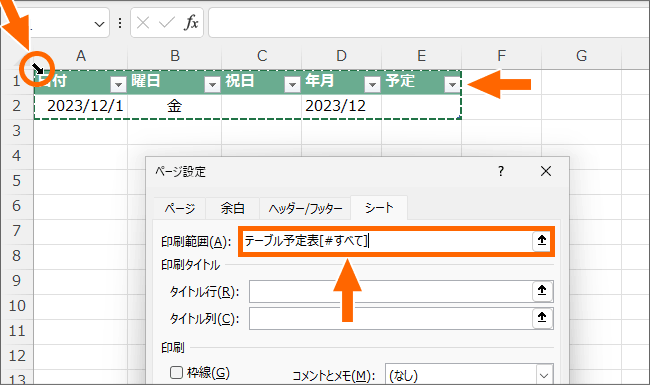Click the formula bar Cancel X icon
The image size is (650, 385).
(x=143, y=23)
